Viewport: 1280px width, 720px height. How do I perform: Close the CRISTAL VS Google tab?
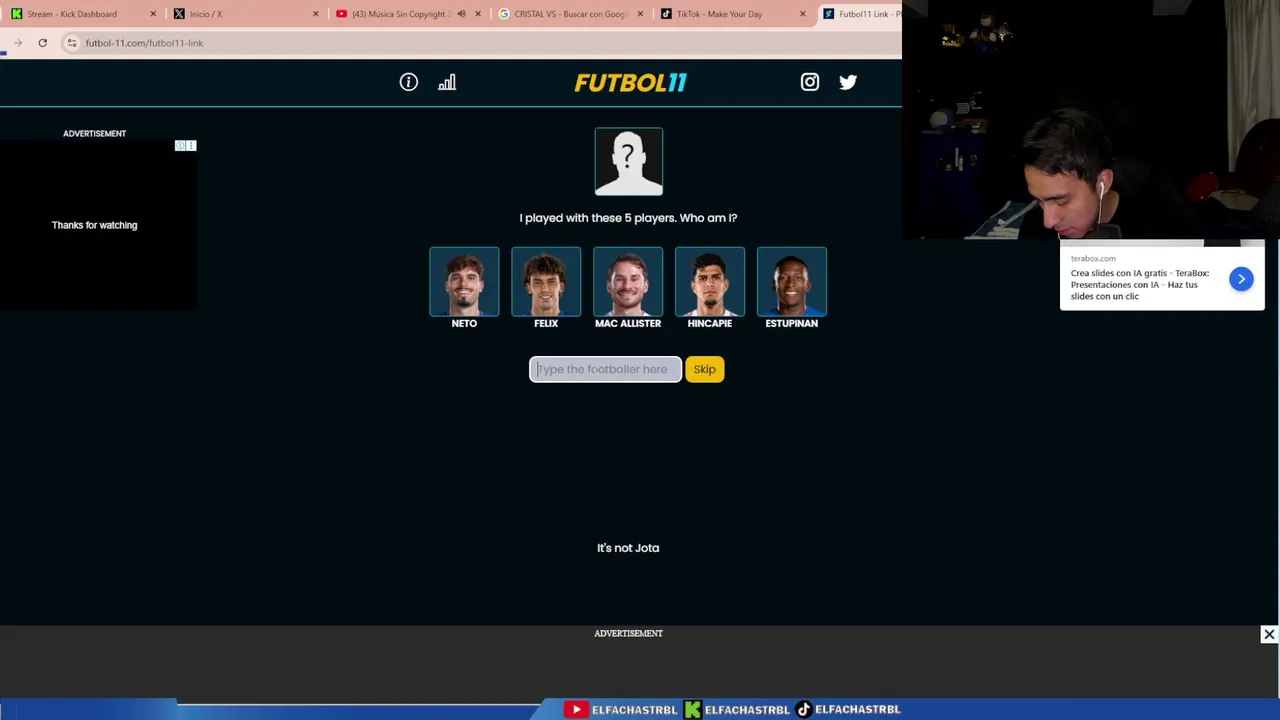pyautogui.click(x=640, y=14)
